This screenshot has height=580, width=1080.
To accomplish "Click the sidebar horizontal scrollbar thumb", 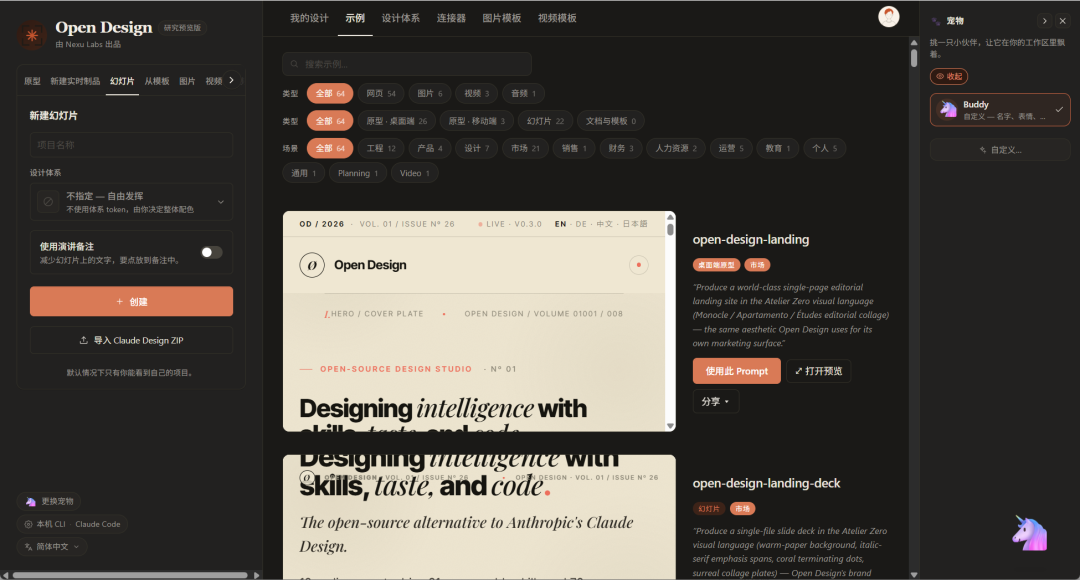I will pos(130,575).
